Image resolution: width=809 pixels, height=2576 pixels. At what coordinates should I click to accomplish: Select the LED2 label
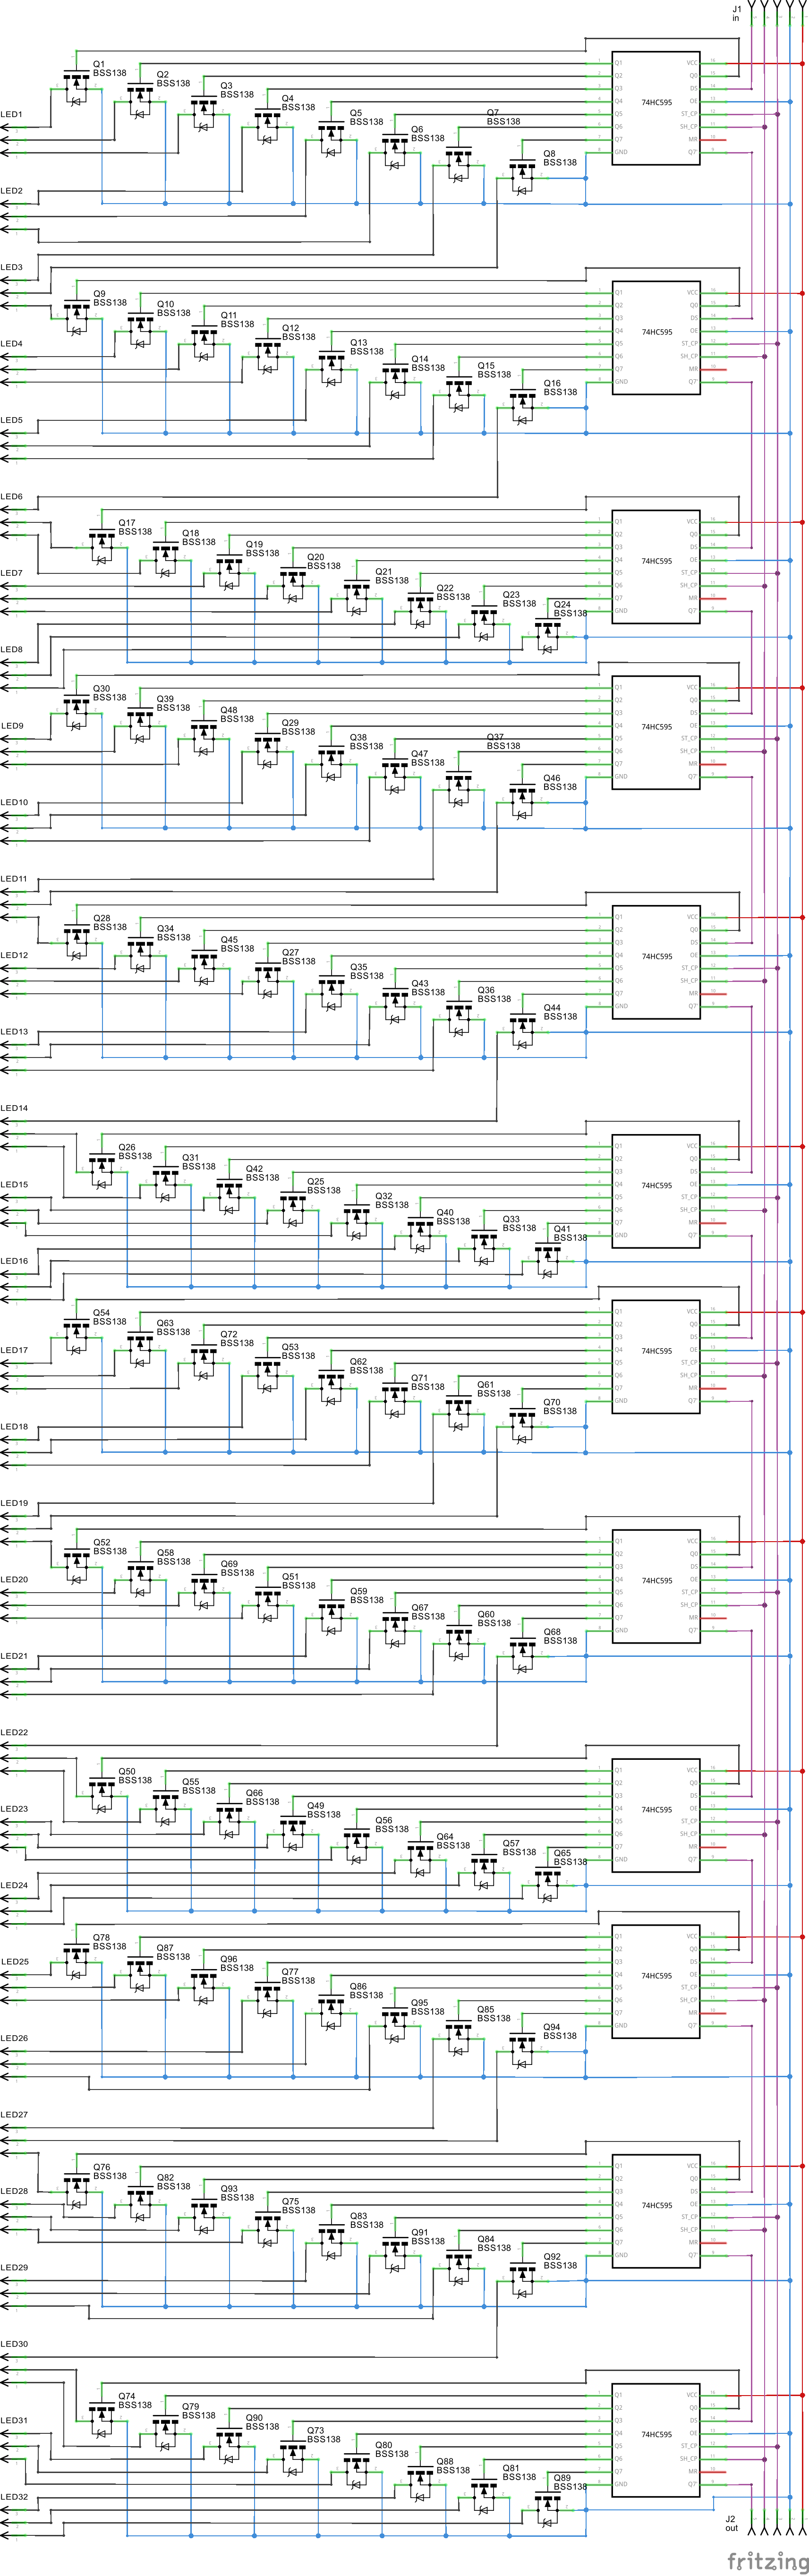(12, 191)
